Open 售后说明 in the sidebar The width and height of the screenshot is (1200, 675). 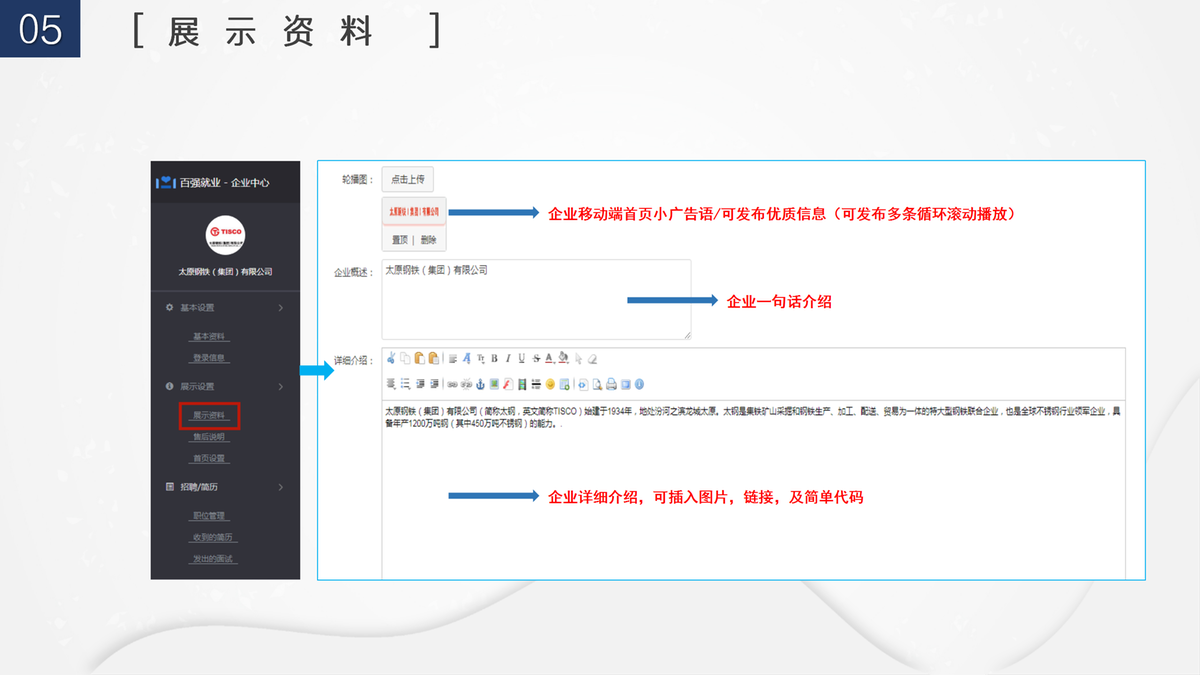click(209, 437)
